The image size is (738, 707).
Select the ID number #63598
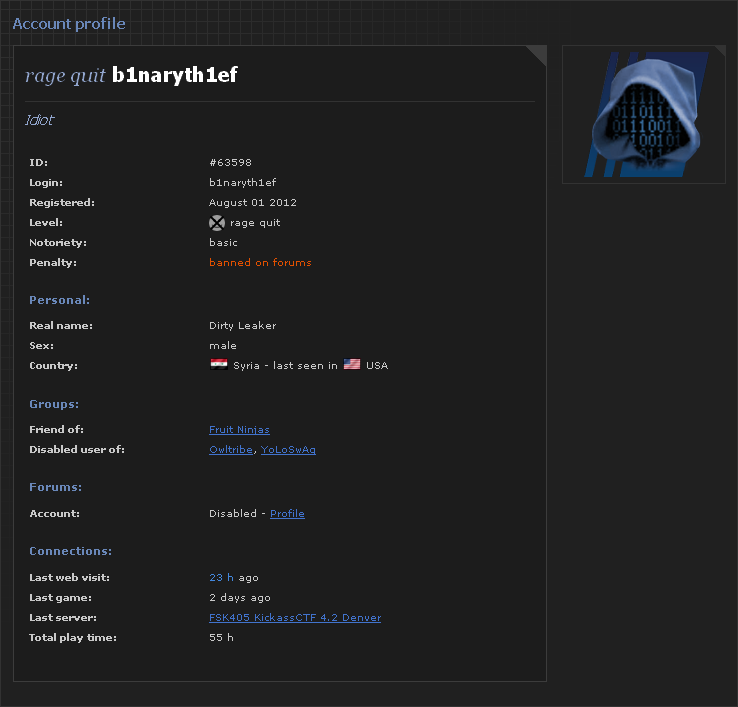click(x=230, y=163)
